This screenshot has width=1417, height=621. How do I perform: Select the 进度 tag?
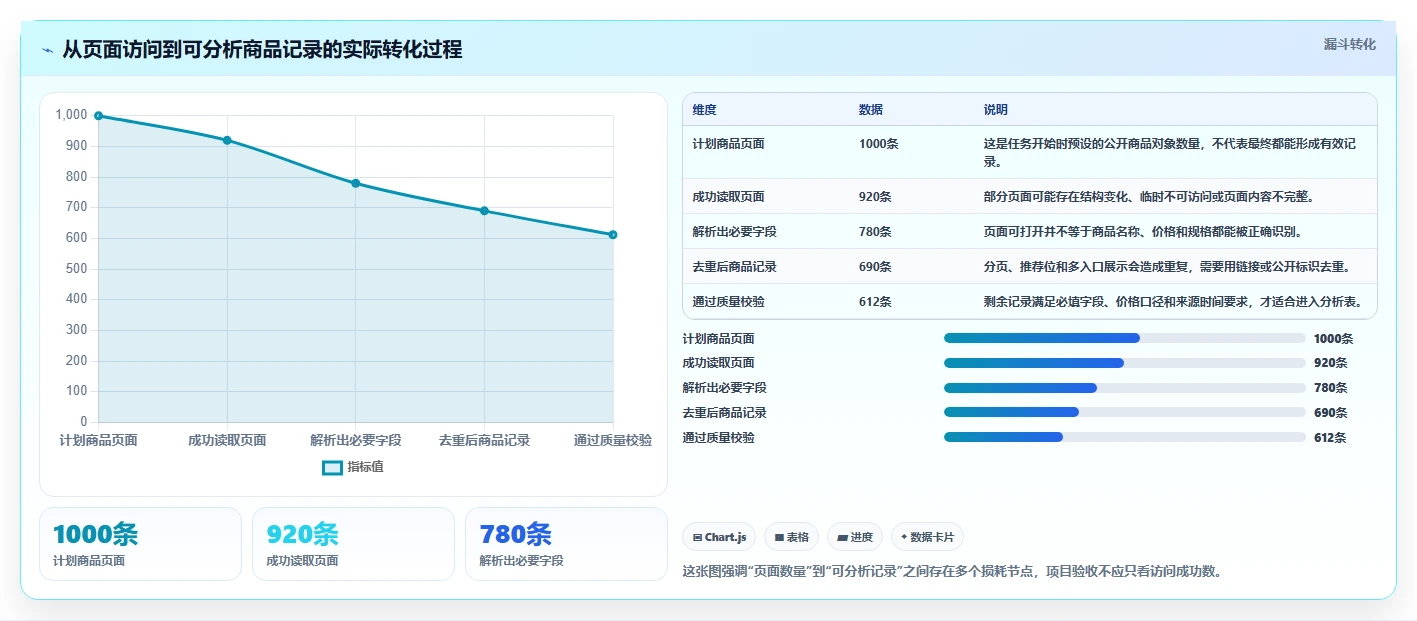tap(855, 537)
